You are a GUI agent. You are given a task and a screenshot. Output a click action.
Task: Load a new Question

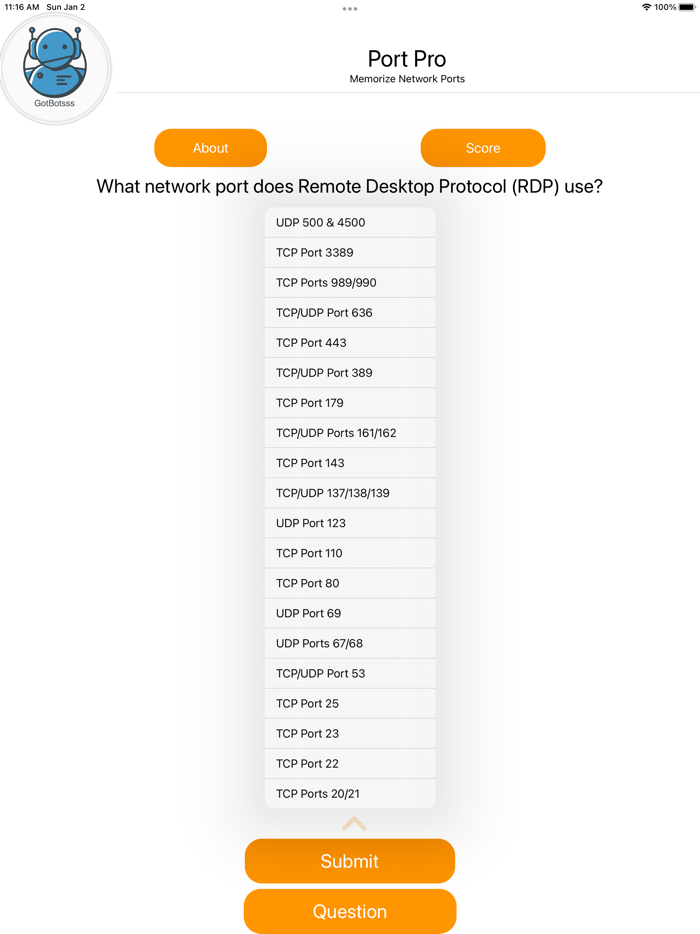coord(350,911)
